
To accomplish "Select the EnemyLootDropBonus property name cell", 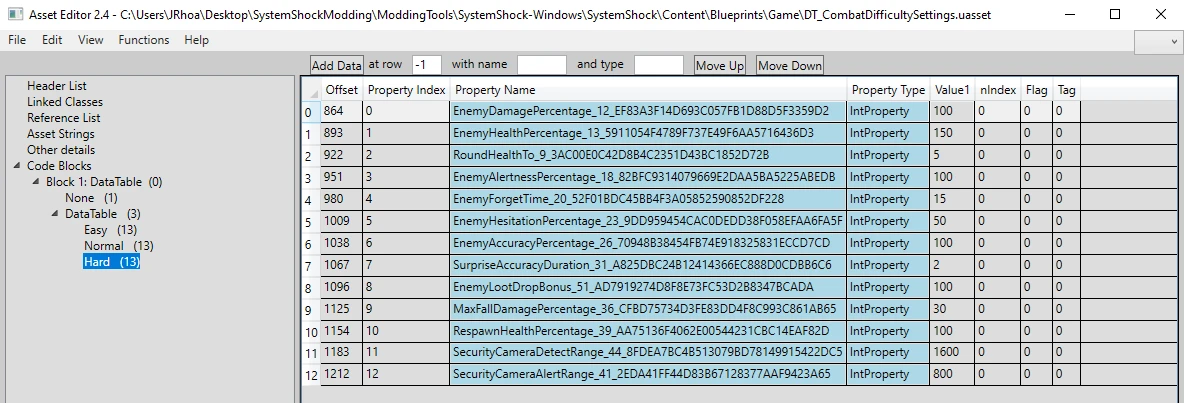I will (648, 287).
